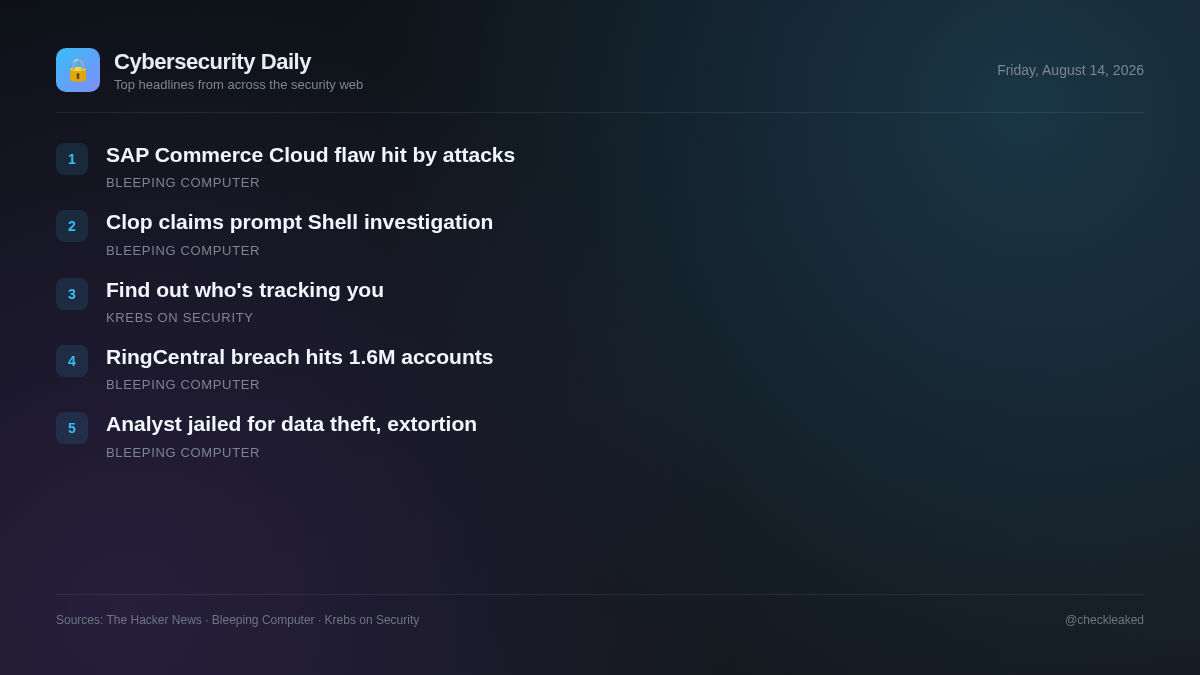Open headline Analyst jailed for data theft, extortion
Screen dimensions: 1200x675
(291, 424)
